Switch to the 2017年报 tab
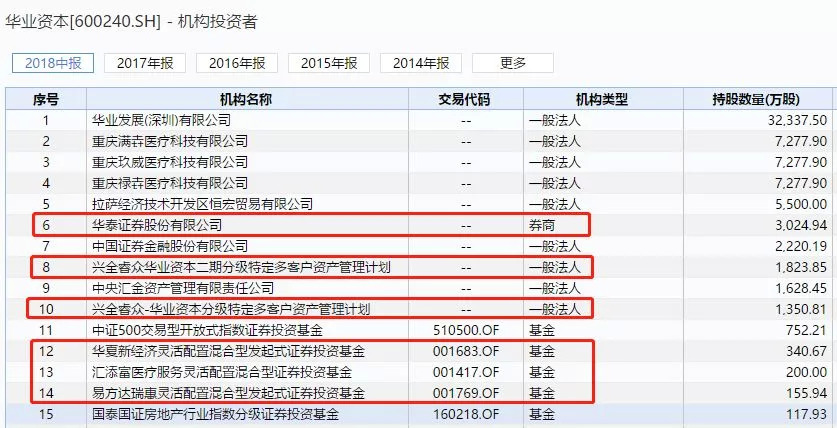The height and width of the screenshot is (428, 837). tap(145, 63)
